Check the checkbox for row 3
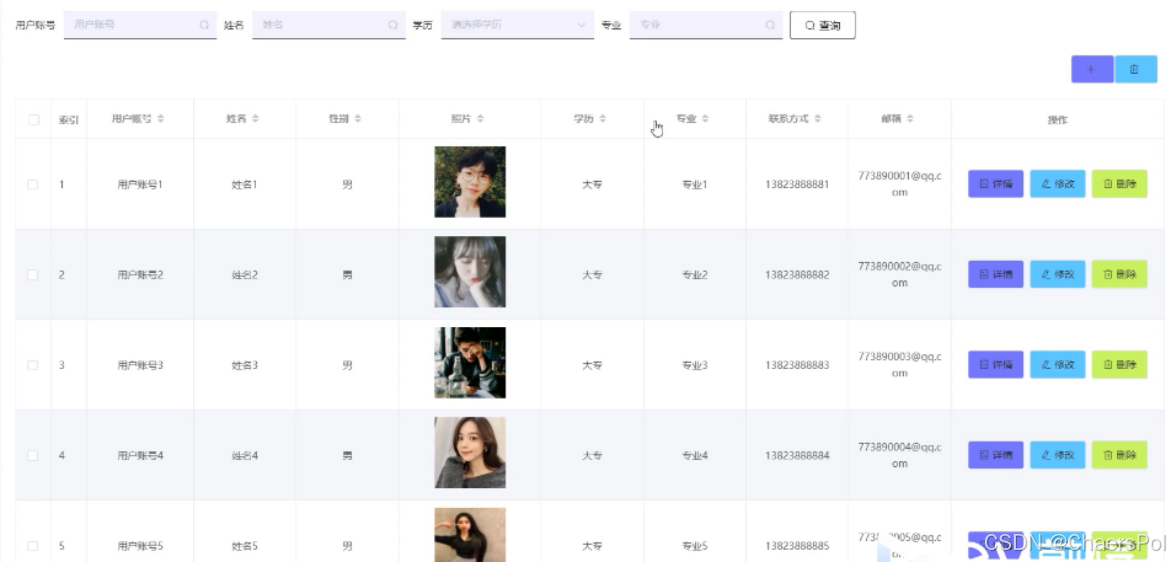This screenshot has width=1171, height=563. tap(33, 365)
